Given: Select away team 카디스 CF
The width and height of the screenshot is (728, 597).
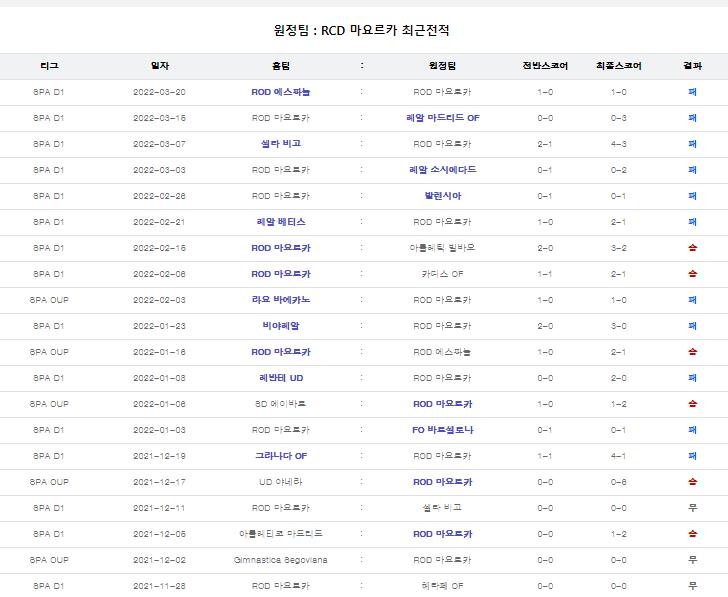Looking at the screenshot, I should click(442, 274).
